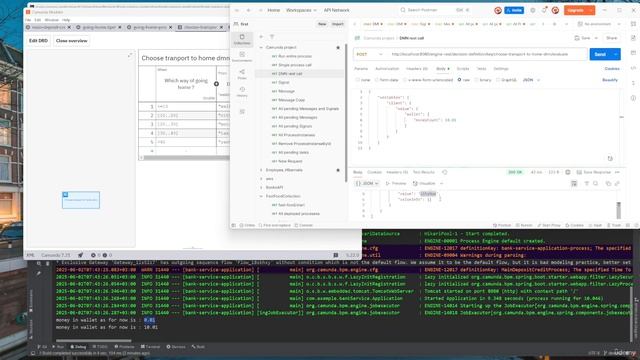The width and height of the screenshot is (640, 360).
Task: Open the History sidebar icon in Postman
Action: [242, 91]
